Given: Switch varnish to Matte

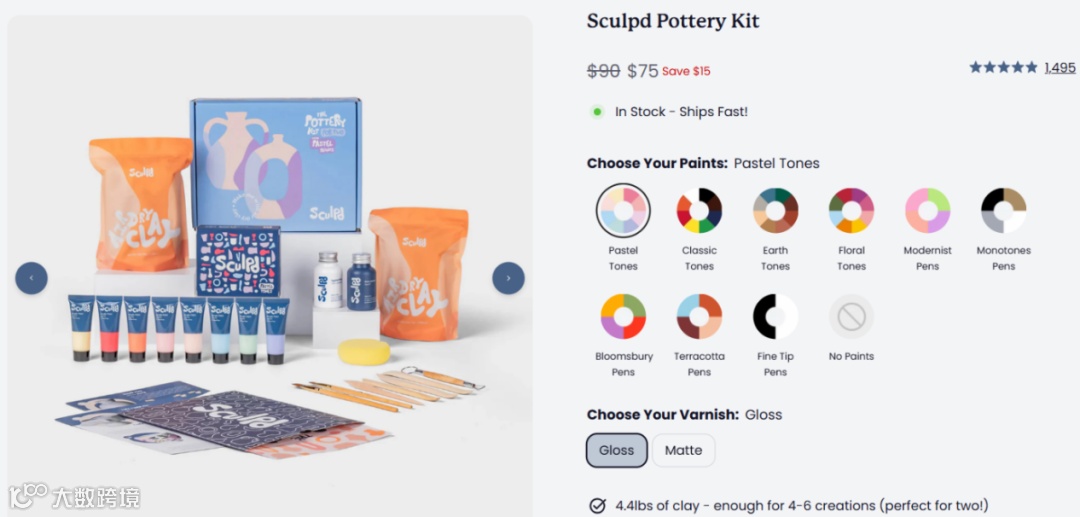Looking at the screenshot, I should point(683,450).
